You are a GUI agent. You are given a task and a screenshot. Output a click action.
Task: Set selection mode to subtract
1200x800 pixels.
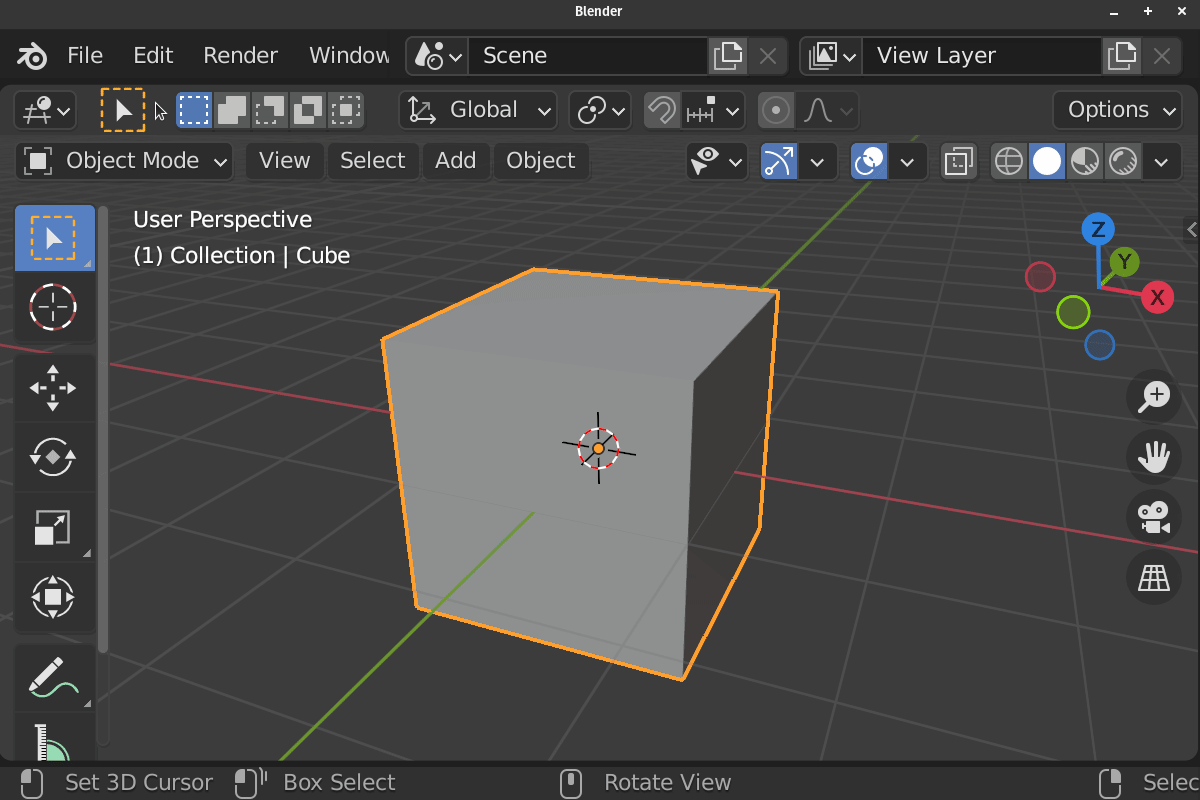coord(270,110)
